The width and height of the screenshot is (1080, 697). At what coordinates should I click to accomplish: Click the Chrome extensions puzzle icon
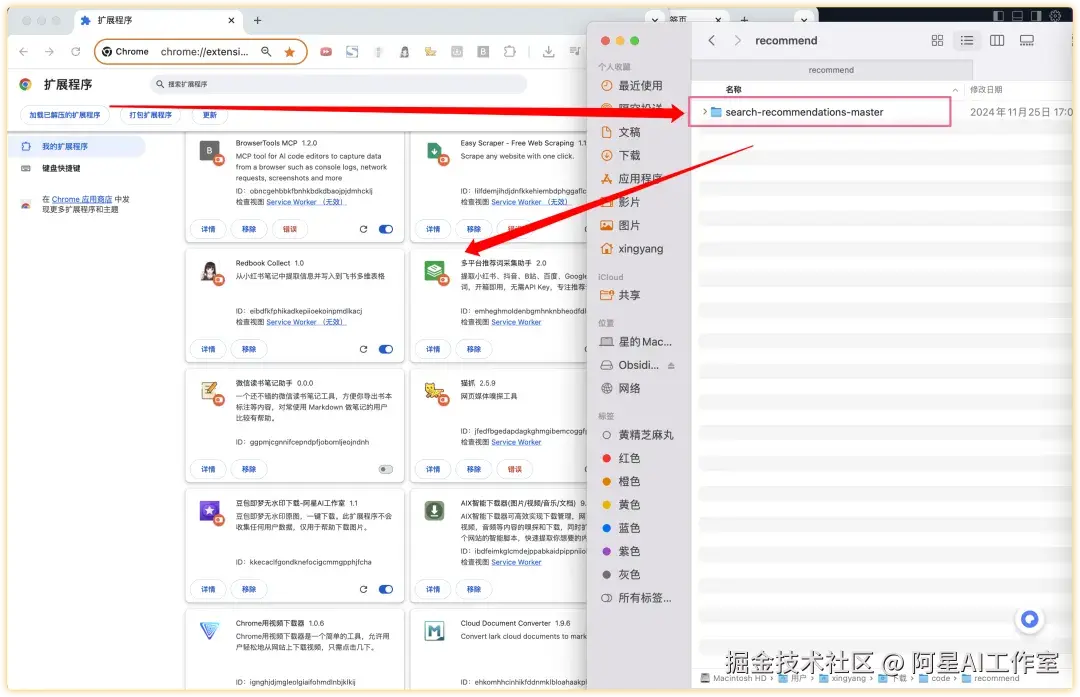click(509, 50)
